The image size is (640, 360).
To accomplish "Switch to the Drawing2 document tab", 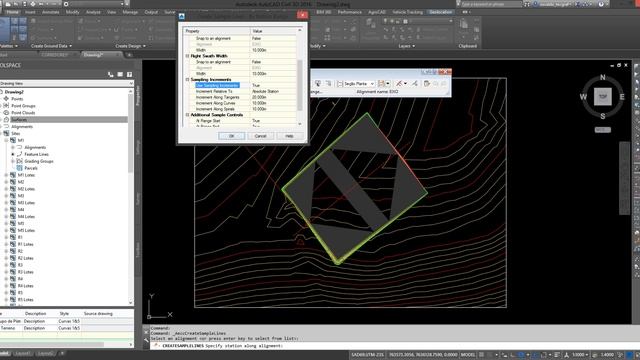I will [x=93, y=55].
